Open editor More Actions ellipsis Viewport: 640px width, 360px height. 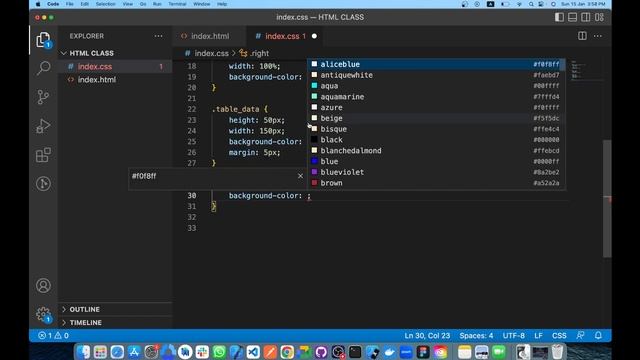598,36
